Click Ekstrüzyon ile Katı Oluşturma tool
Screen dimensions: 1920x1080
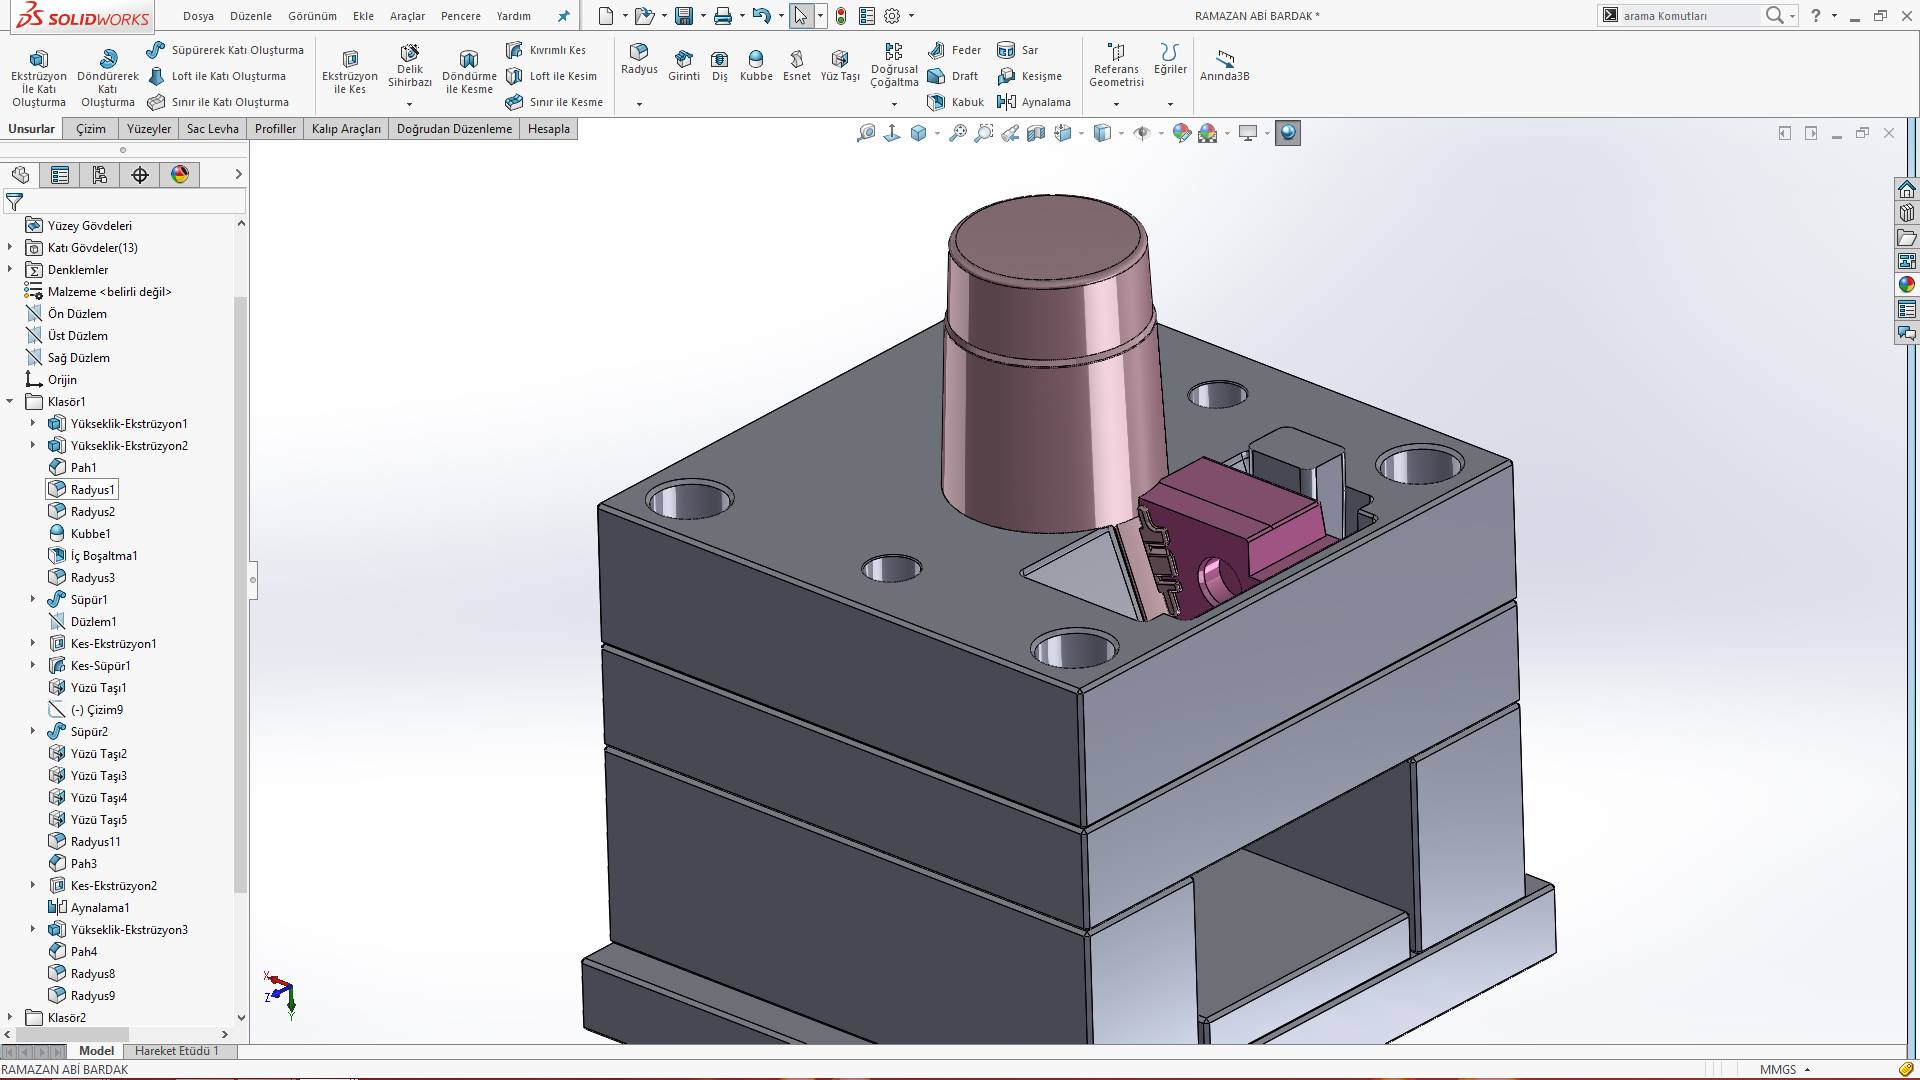(38, 79)
